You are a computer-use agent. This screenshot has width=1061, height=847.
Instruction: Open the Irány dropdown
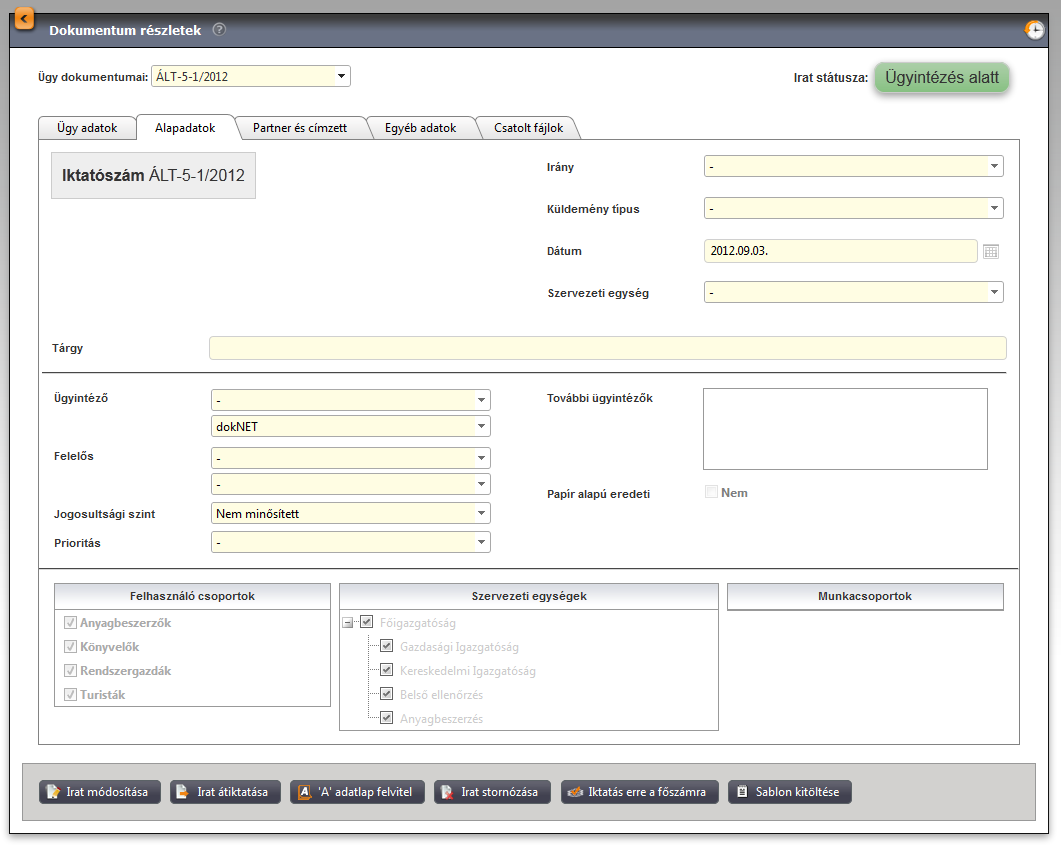pyautogui.click(x=854, y=166)
